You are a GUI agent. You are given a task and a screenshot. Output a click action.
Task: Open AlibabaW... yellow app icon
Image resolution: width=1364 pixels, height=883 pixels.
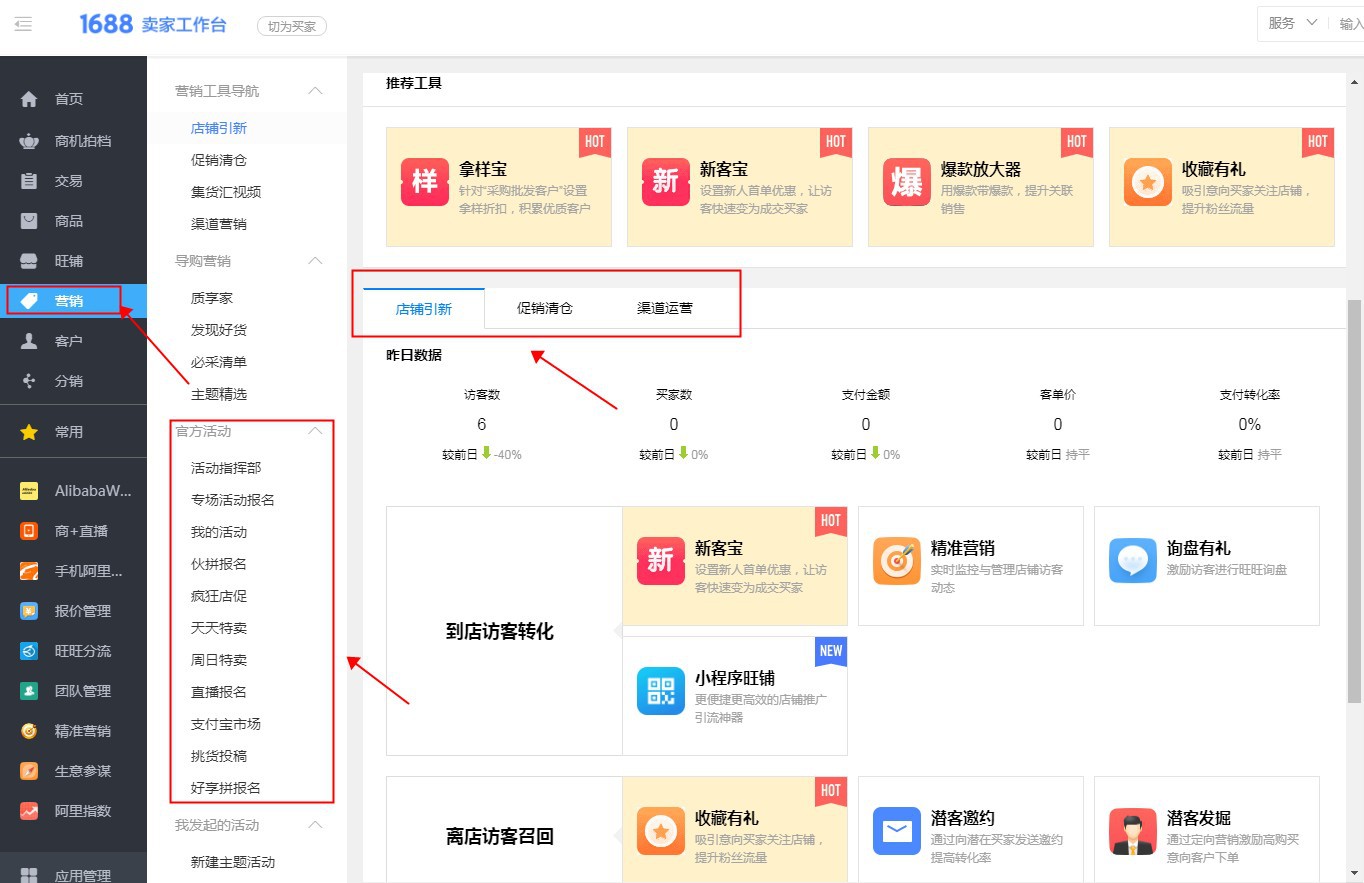pyautogui.click(x=29, y=491)
